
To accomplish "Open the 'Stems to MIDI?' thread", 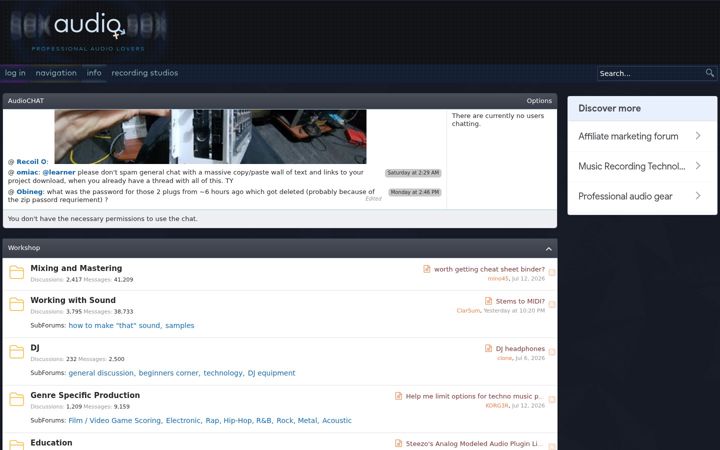I will [x=520, y=302].
